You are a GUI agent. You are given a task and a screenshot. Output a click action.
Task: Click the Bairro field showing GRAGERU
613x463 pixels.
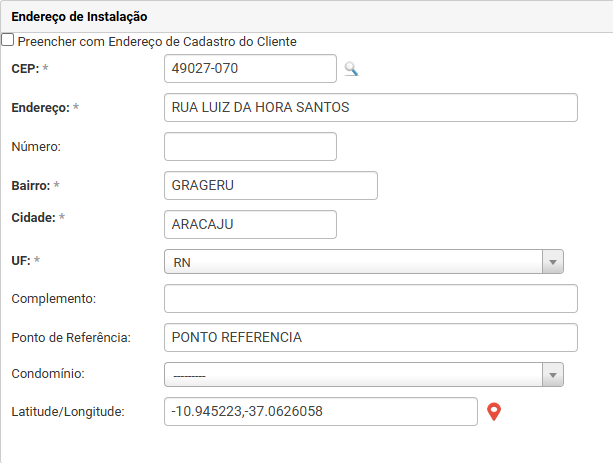270,186
